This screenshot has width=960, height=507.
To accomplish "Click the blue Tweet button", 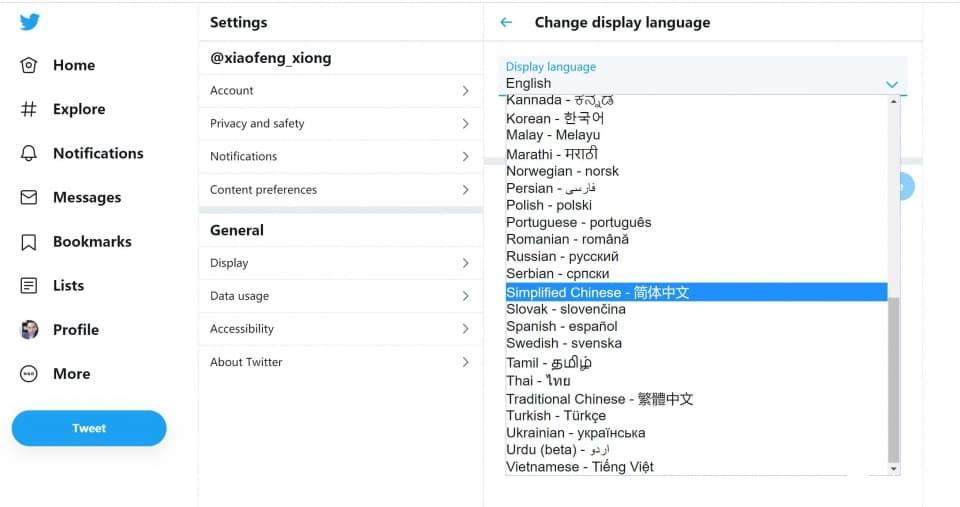I will (89, 428).
